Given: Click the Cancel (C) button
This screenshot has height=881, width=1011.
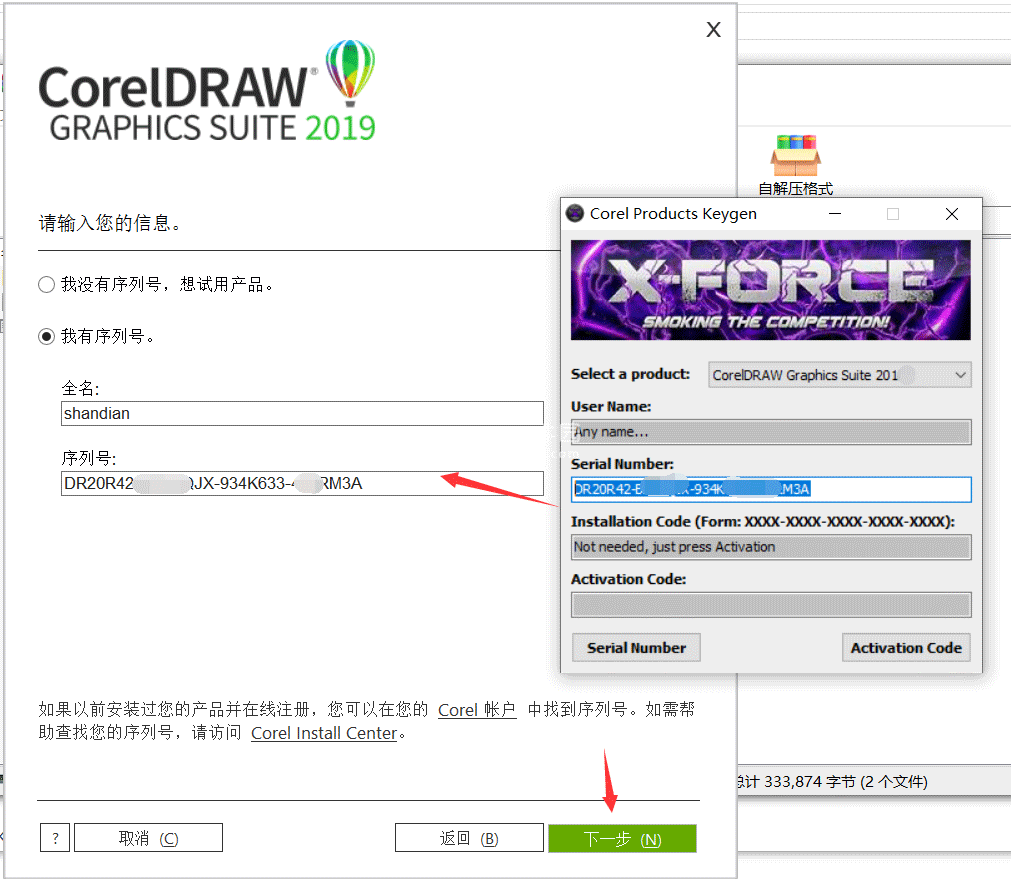Looking at the screenshot, I should click(x=148, y=838).
